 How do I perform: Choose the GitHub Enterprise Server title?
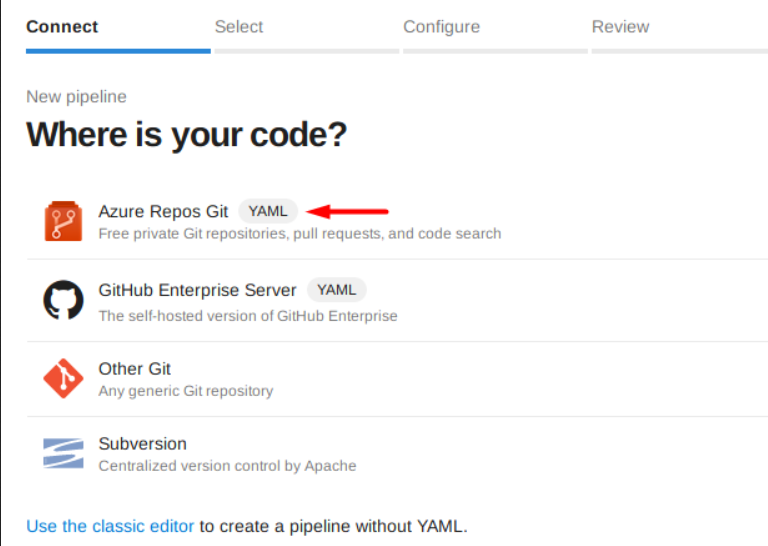197,290
